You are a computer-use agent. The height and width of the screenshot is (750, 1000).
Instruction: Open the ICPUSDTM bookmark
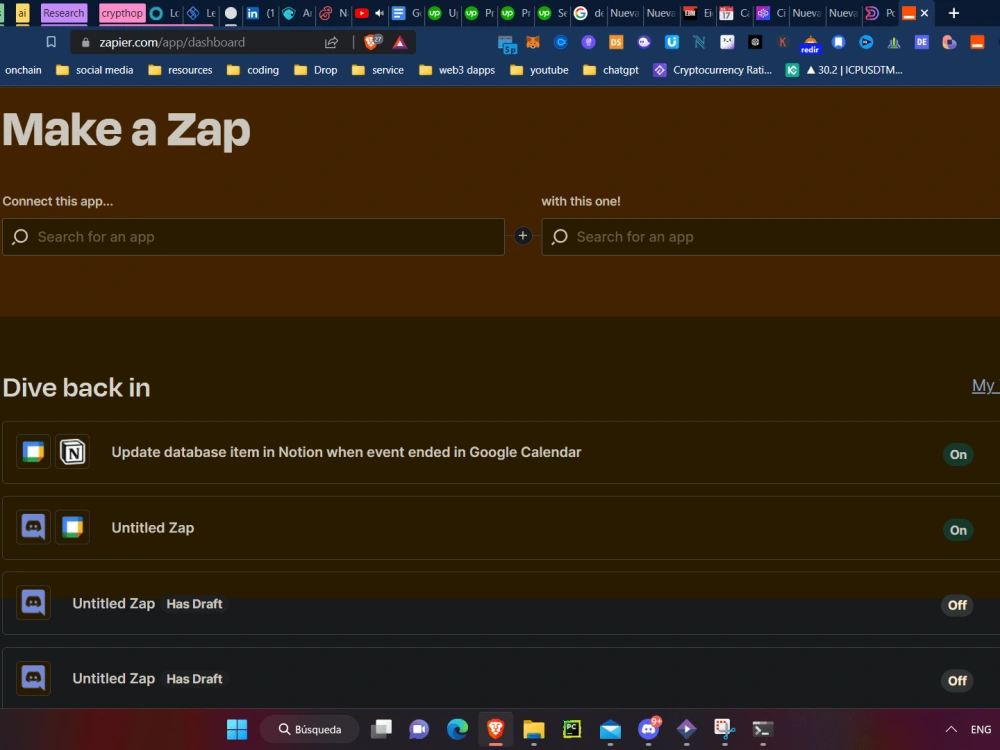click(x=844, y=70)
